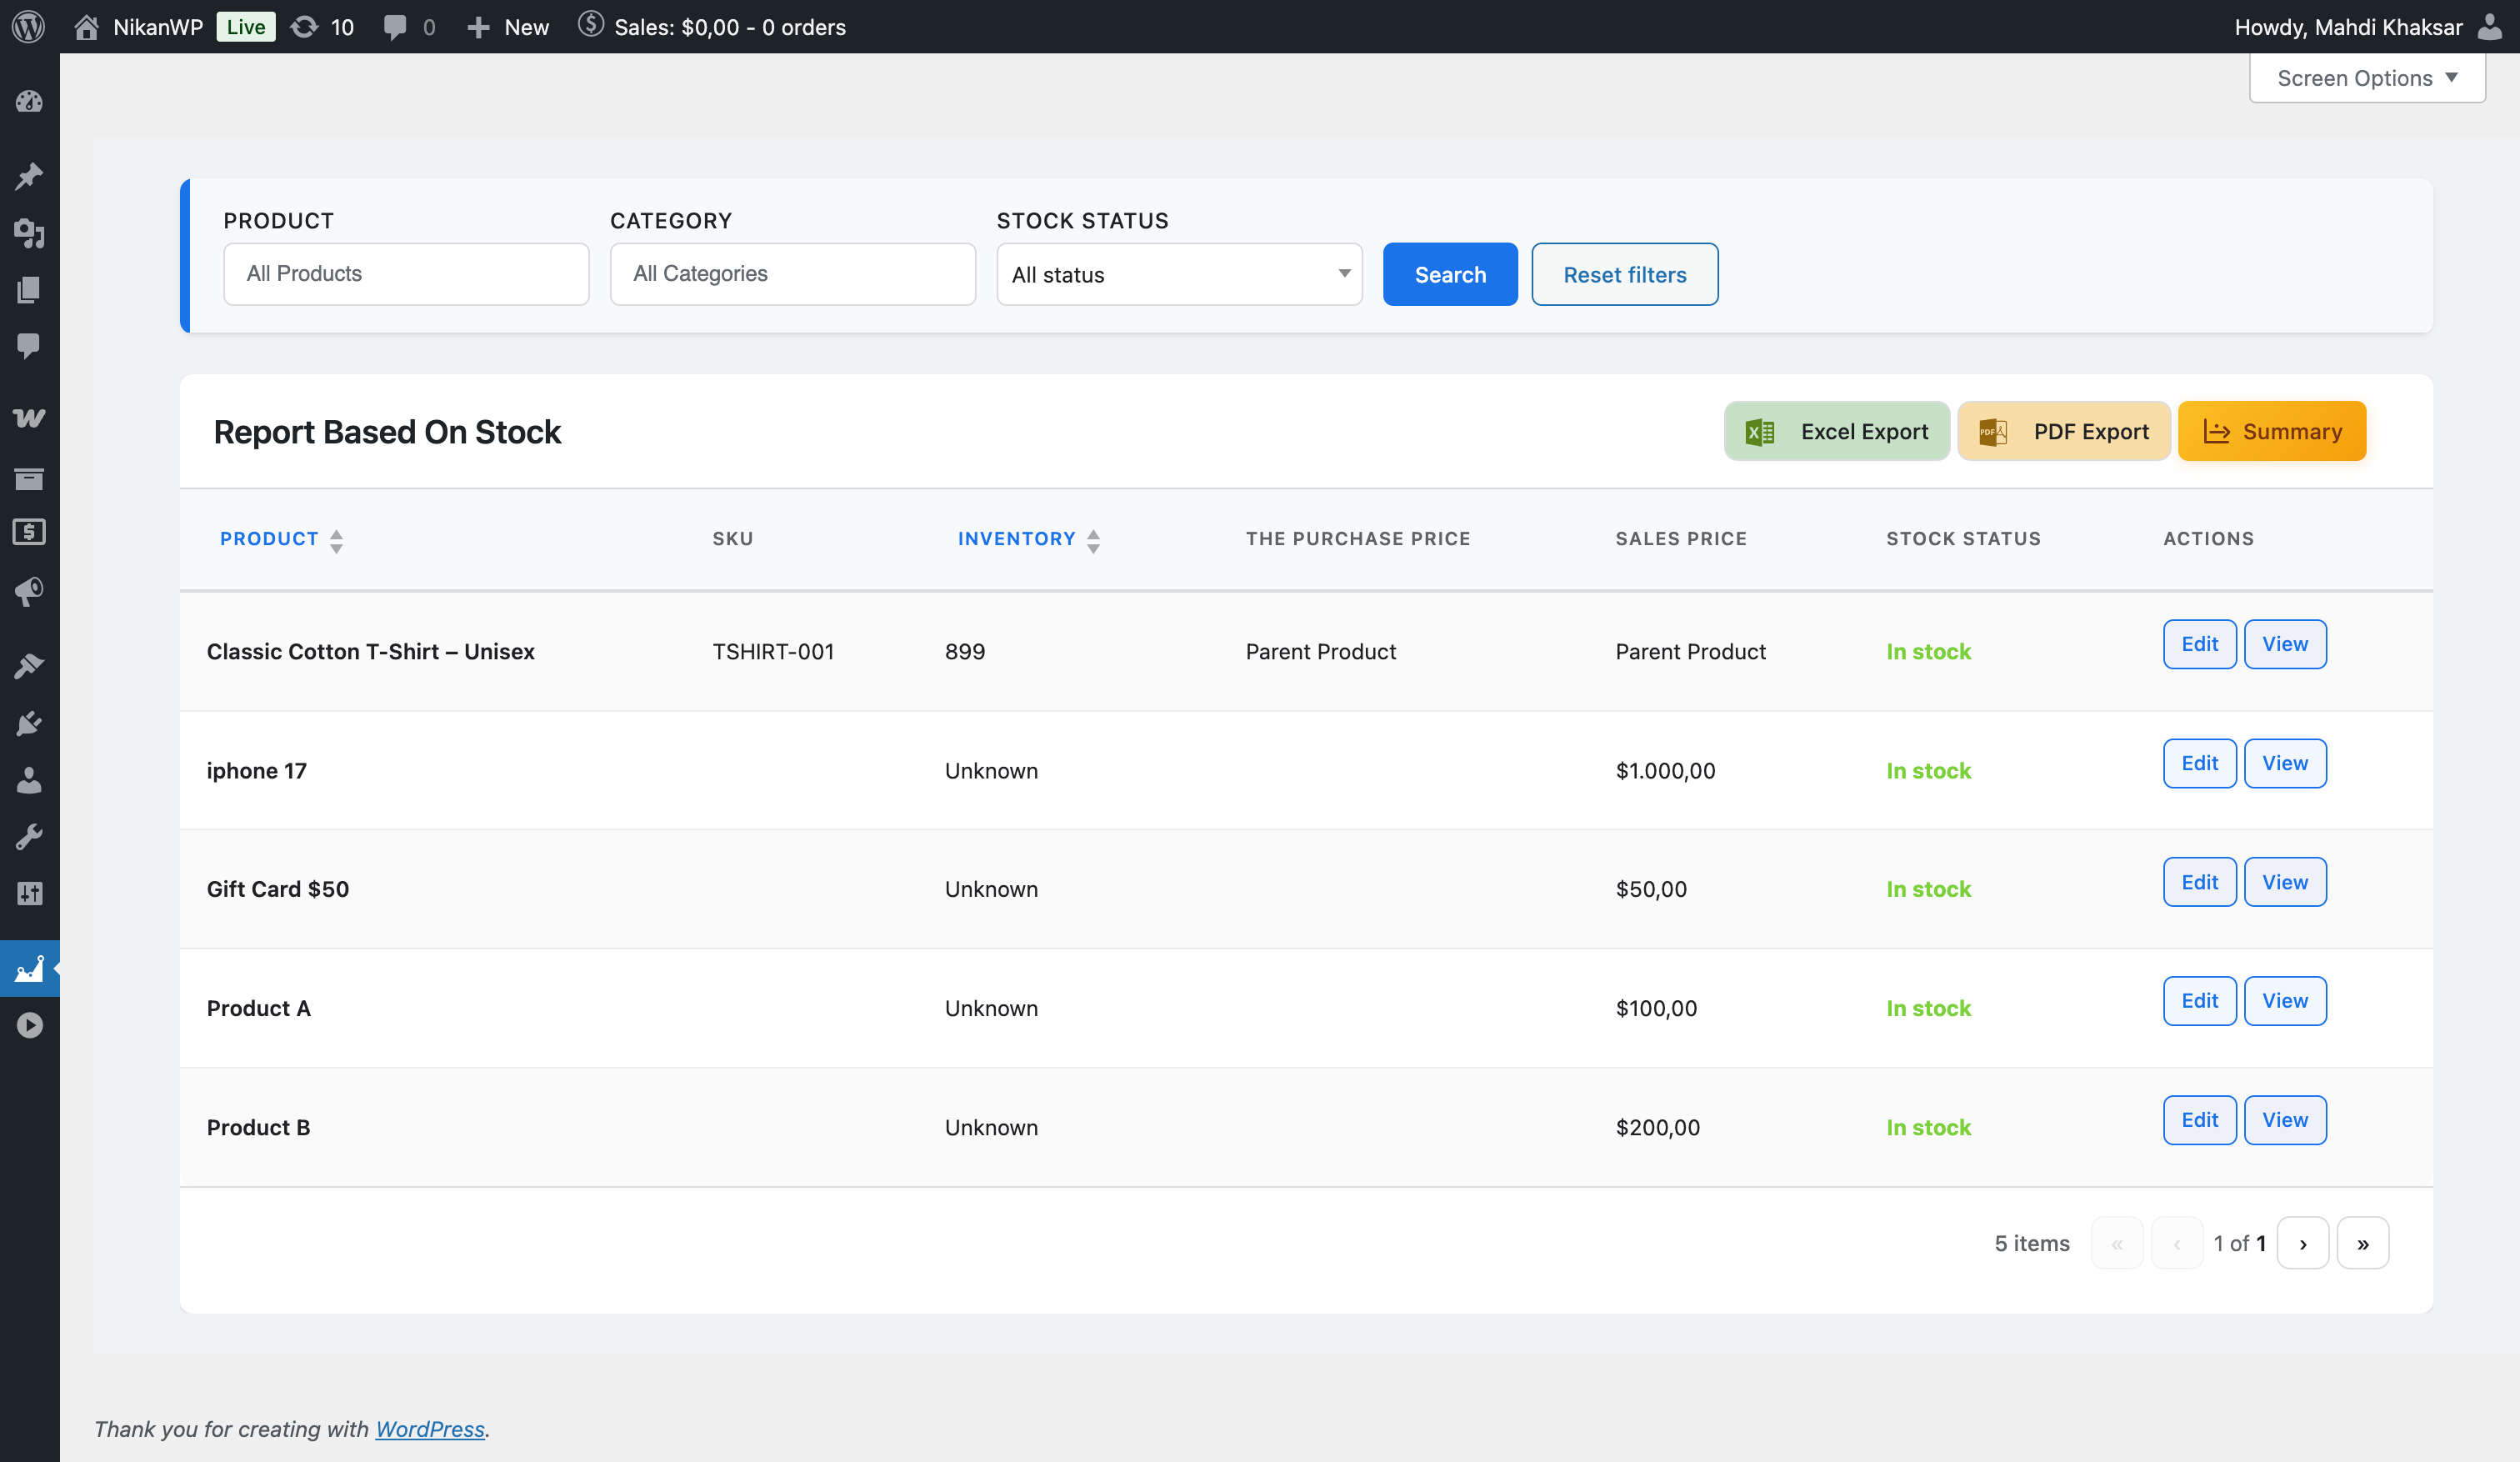
Task: Open Comments from the admin sidebar
Action: tap(29, 347)
